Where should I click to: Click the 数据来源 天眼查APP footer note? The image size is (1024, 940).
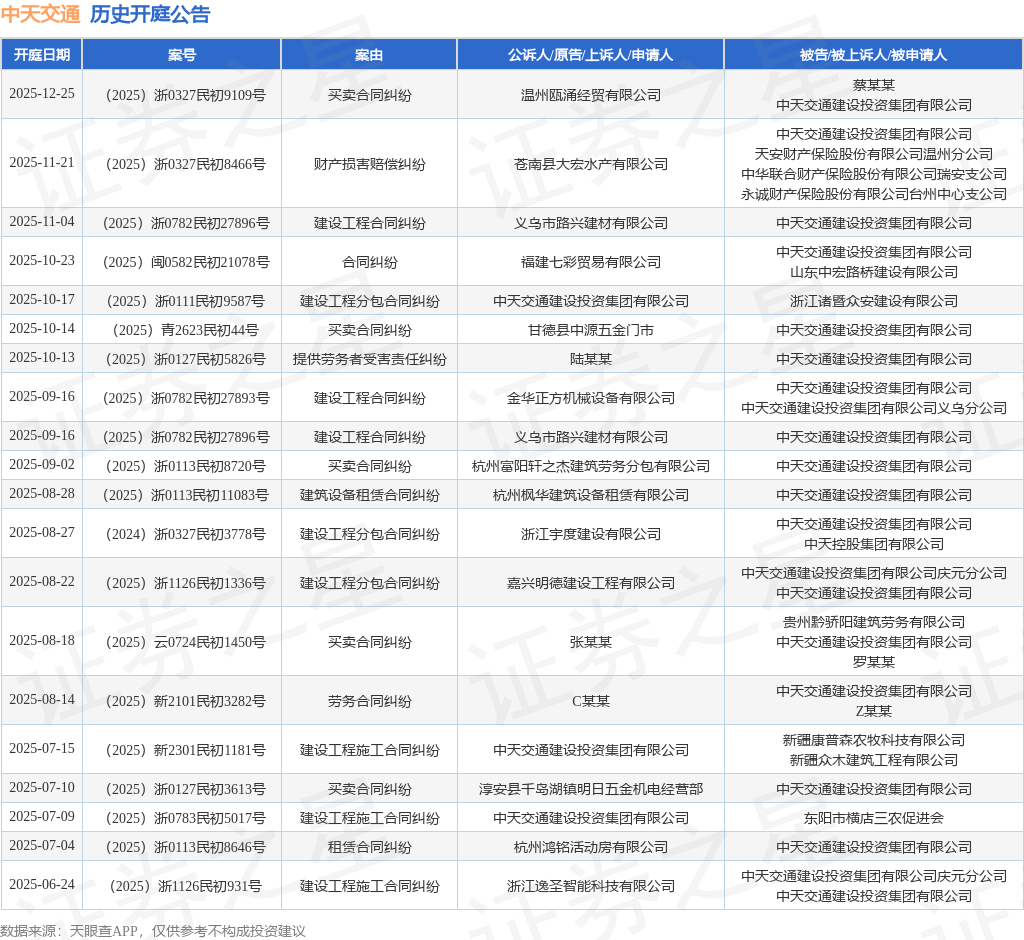click(x=153, y=931)
